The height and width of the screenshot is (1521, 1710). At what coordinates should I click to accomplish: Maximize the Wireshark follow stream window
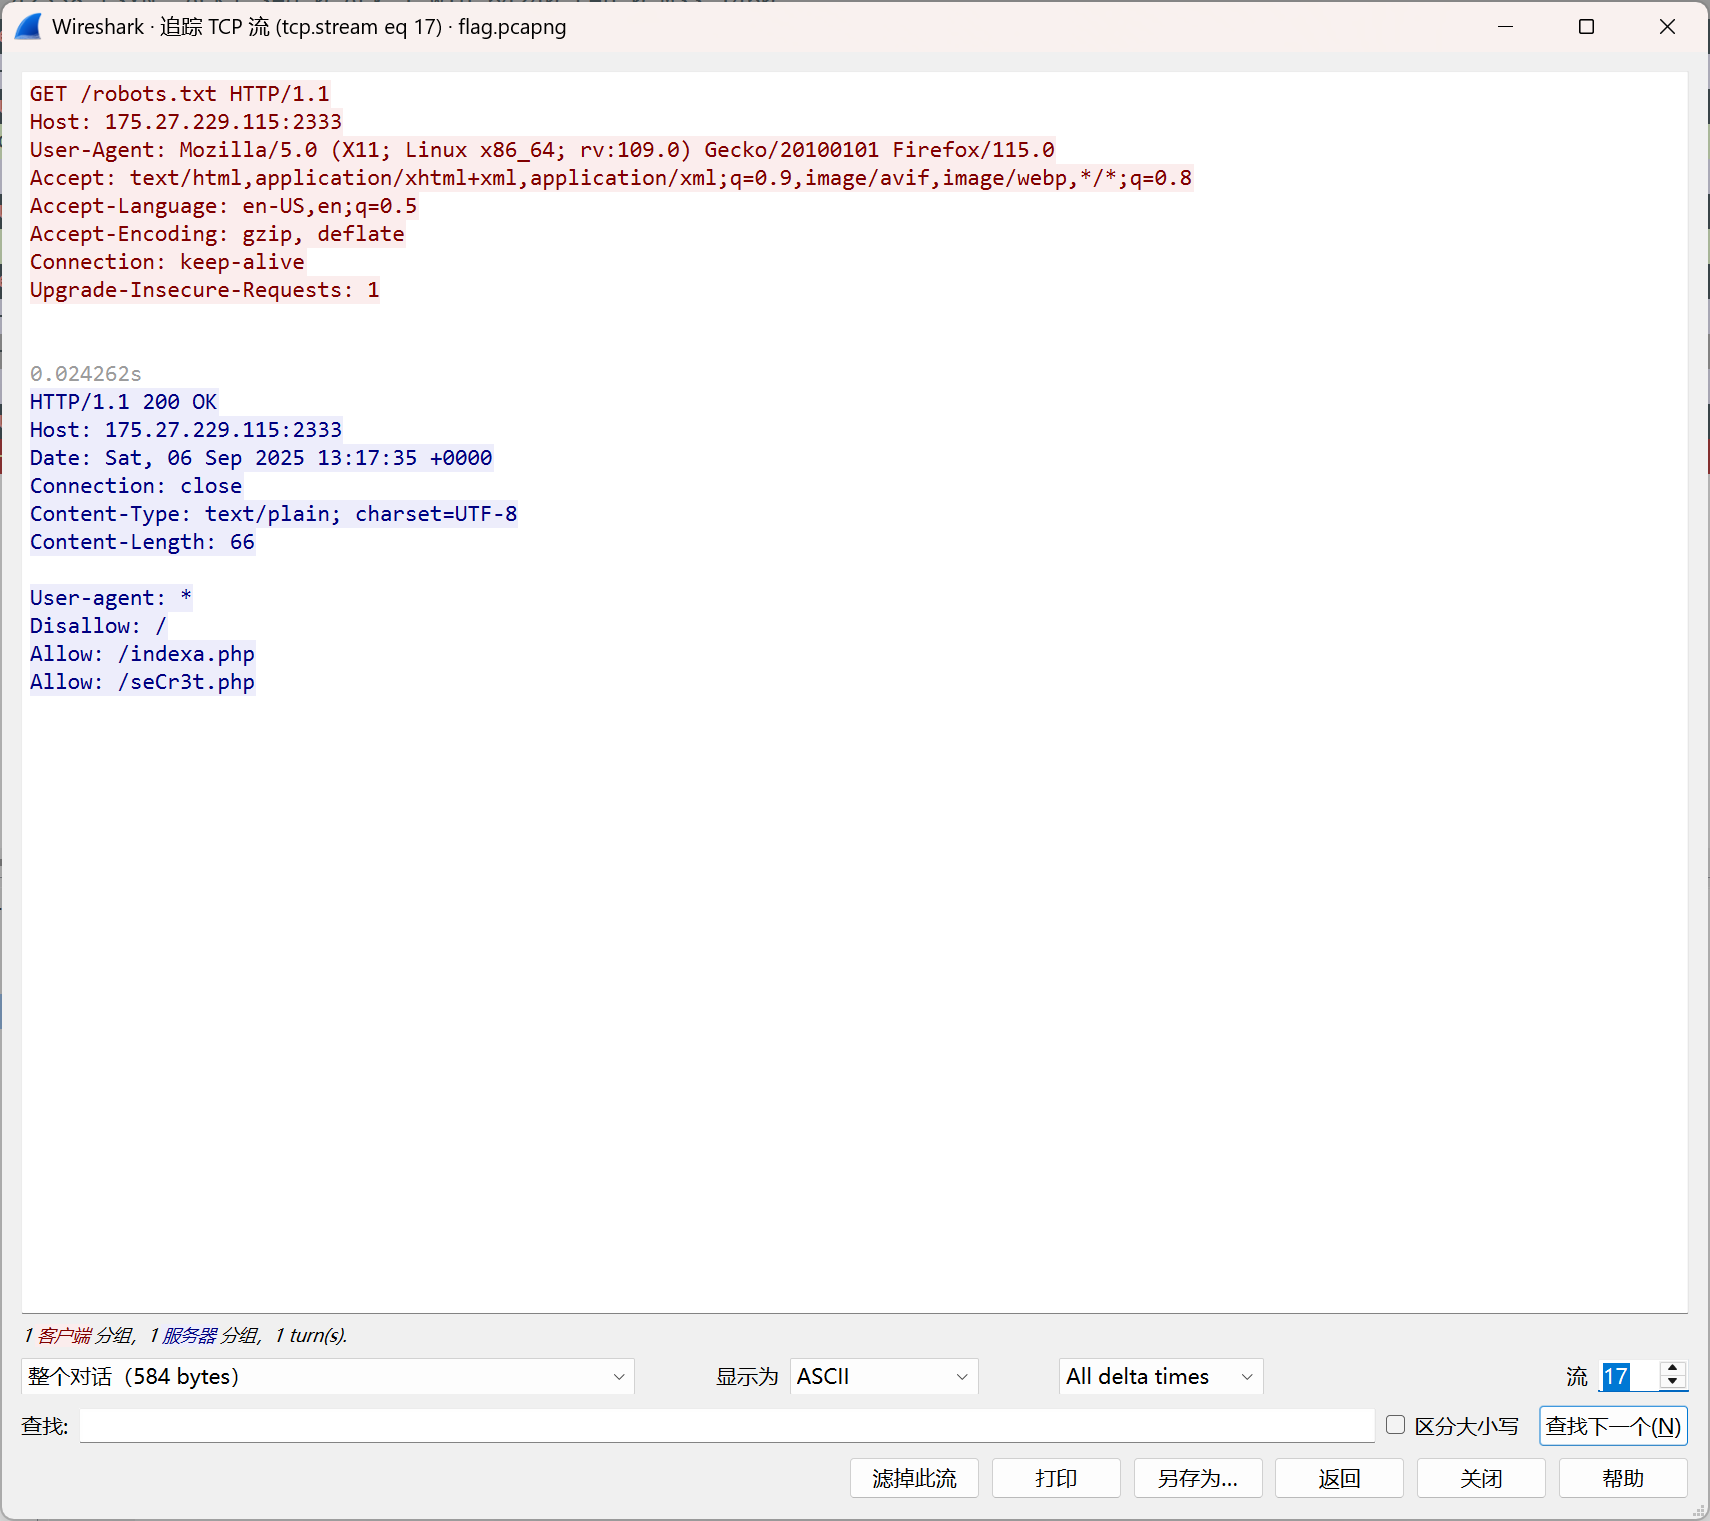click(x=1586, y=27)
